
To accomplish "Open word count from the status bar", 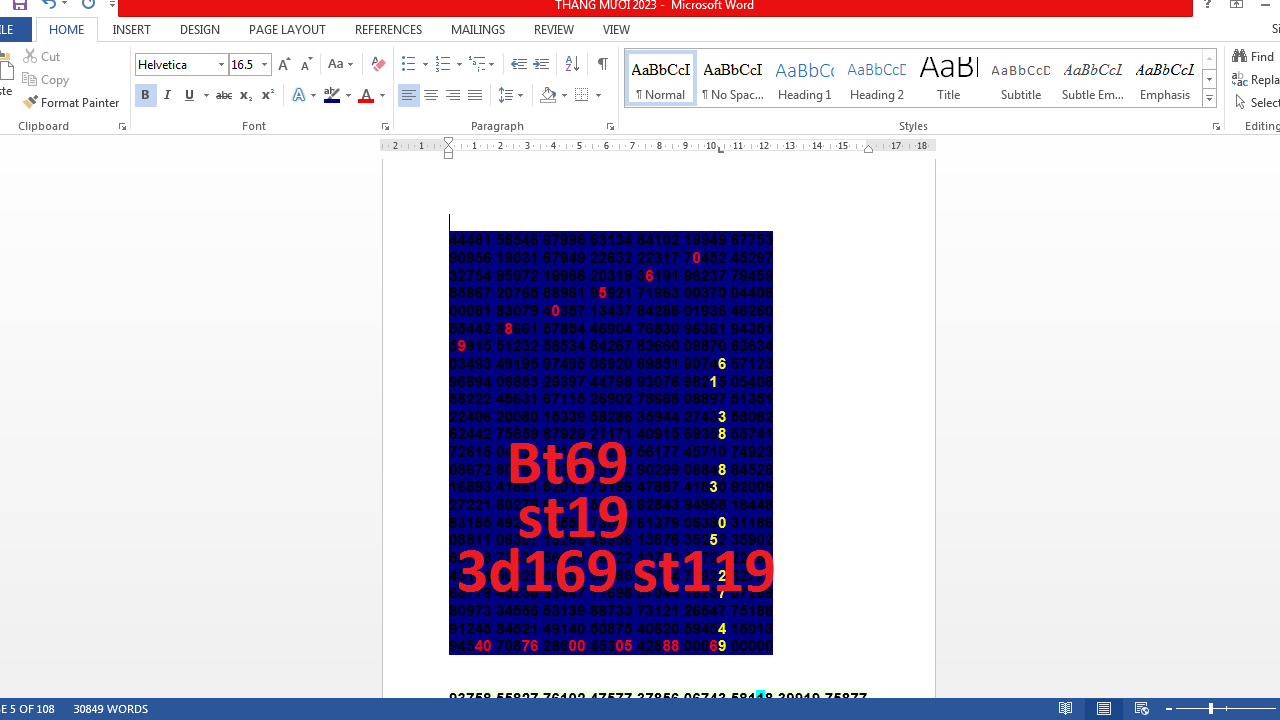I will coord(110,709).
